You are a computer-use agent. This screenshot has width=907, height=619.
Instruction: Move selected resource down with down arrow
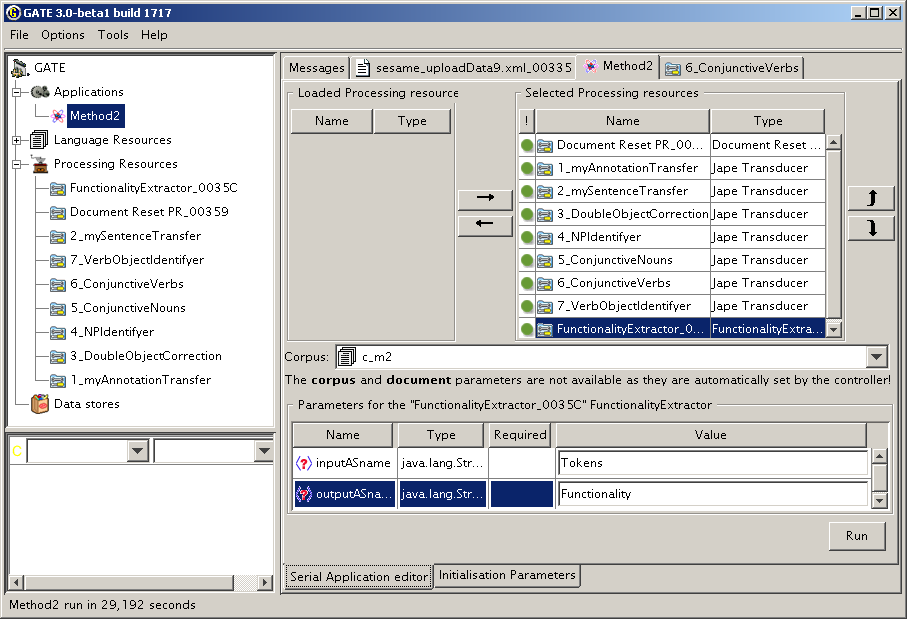[872, 228]
